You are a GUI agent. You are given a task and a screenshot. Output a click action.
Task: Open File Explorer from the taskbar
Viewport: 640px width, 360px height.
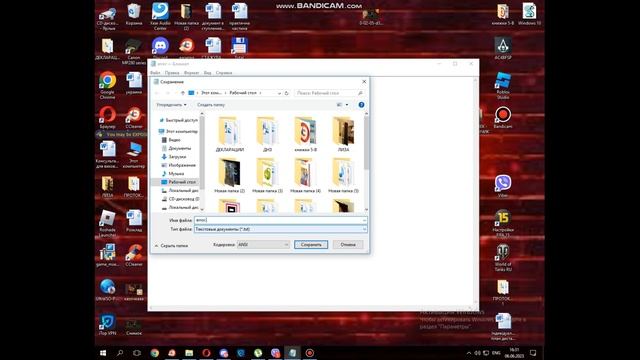pos(189,353)
